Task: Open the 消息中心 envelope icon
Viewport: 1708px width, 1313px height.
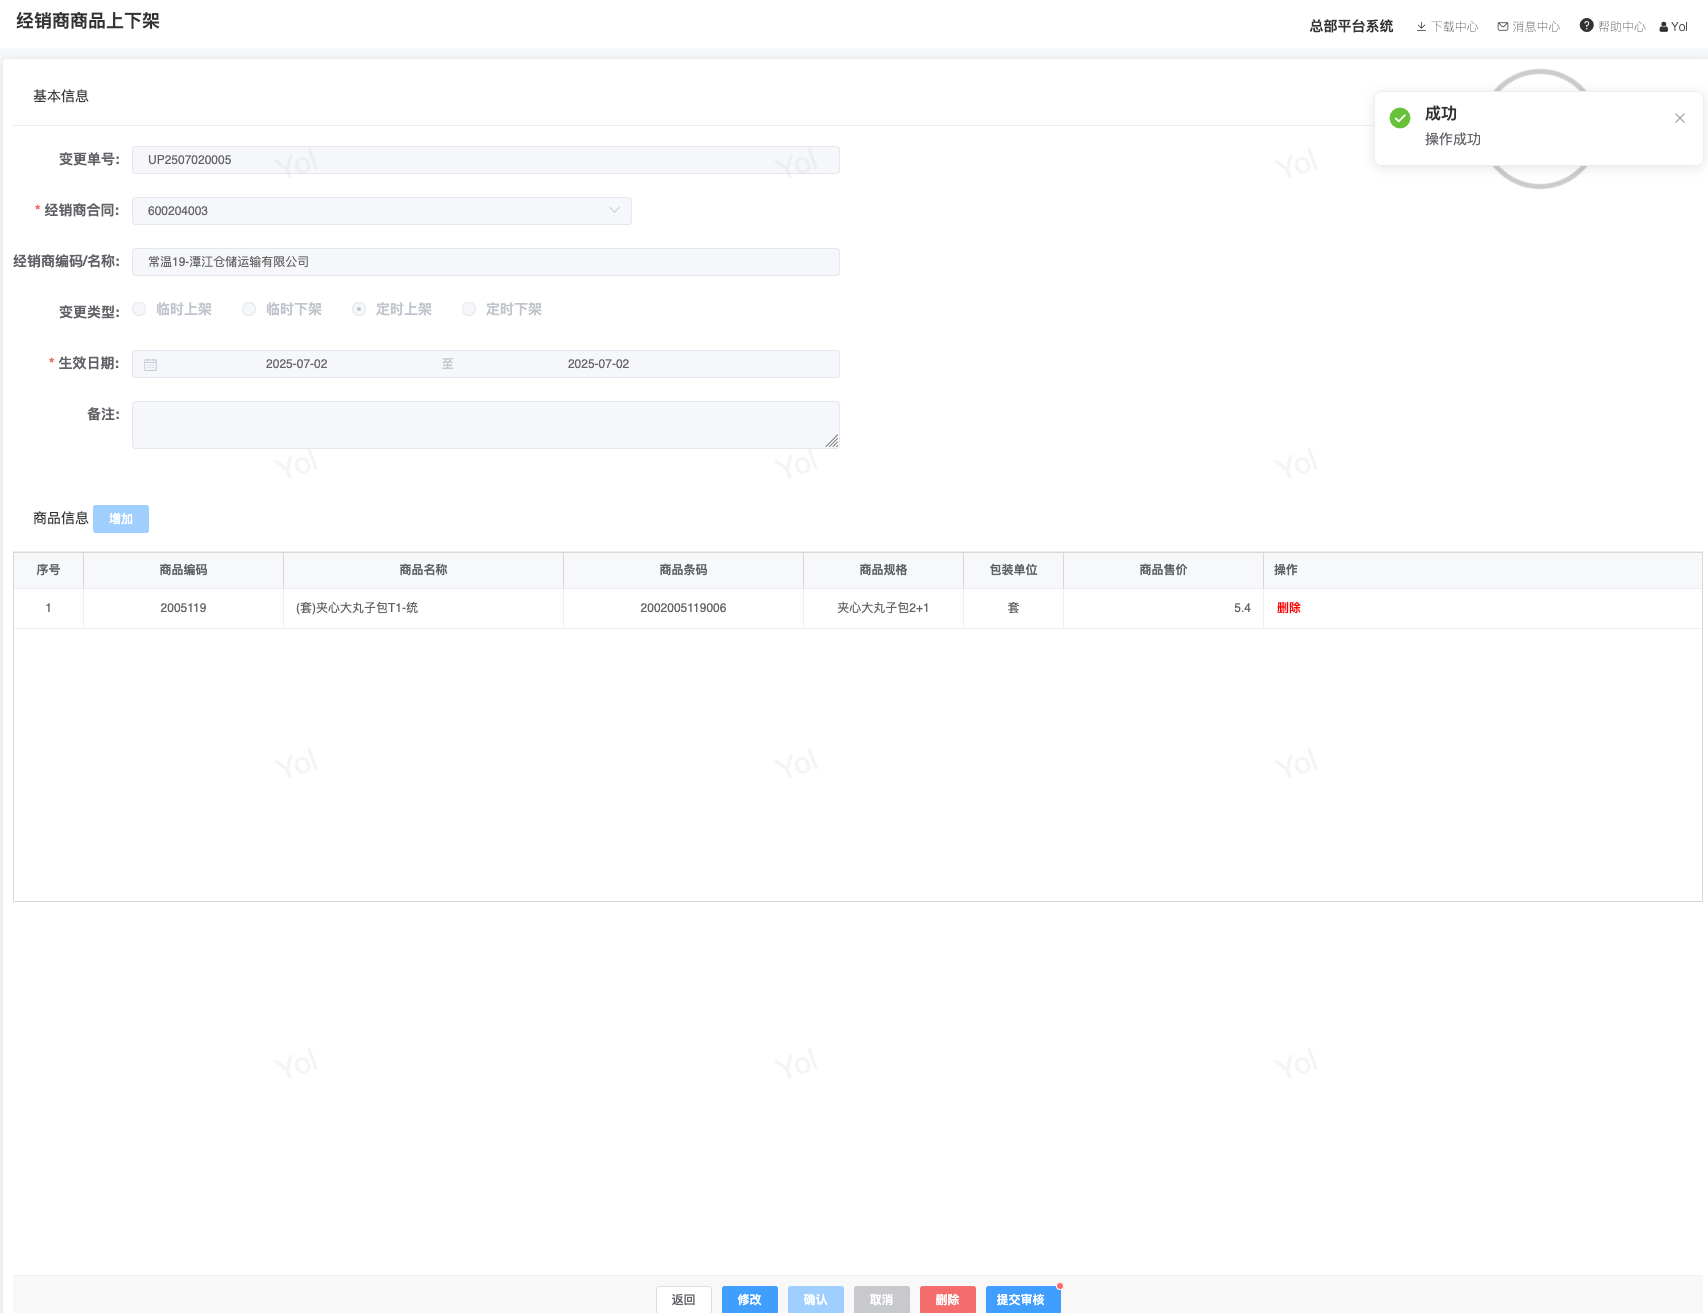Action: [x=1503, y=27]
